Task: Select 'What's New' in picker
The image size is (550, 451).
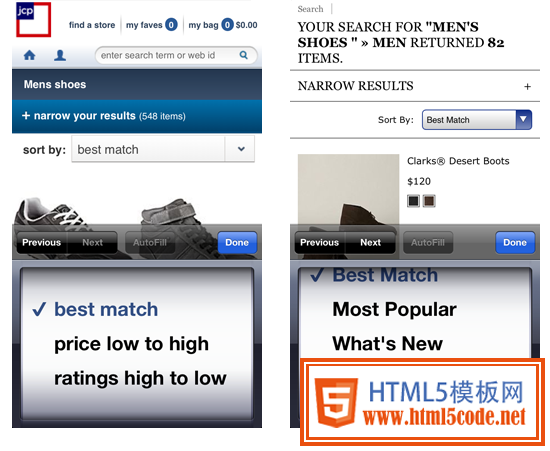Action: [387, 343]
